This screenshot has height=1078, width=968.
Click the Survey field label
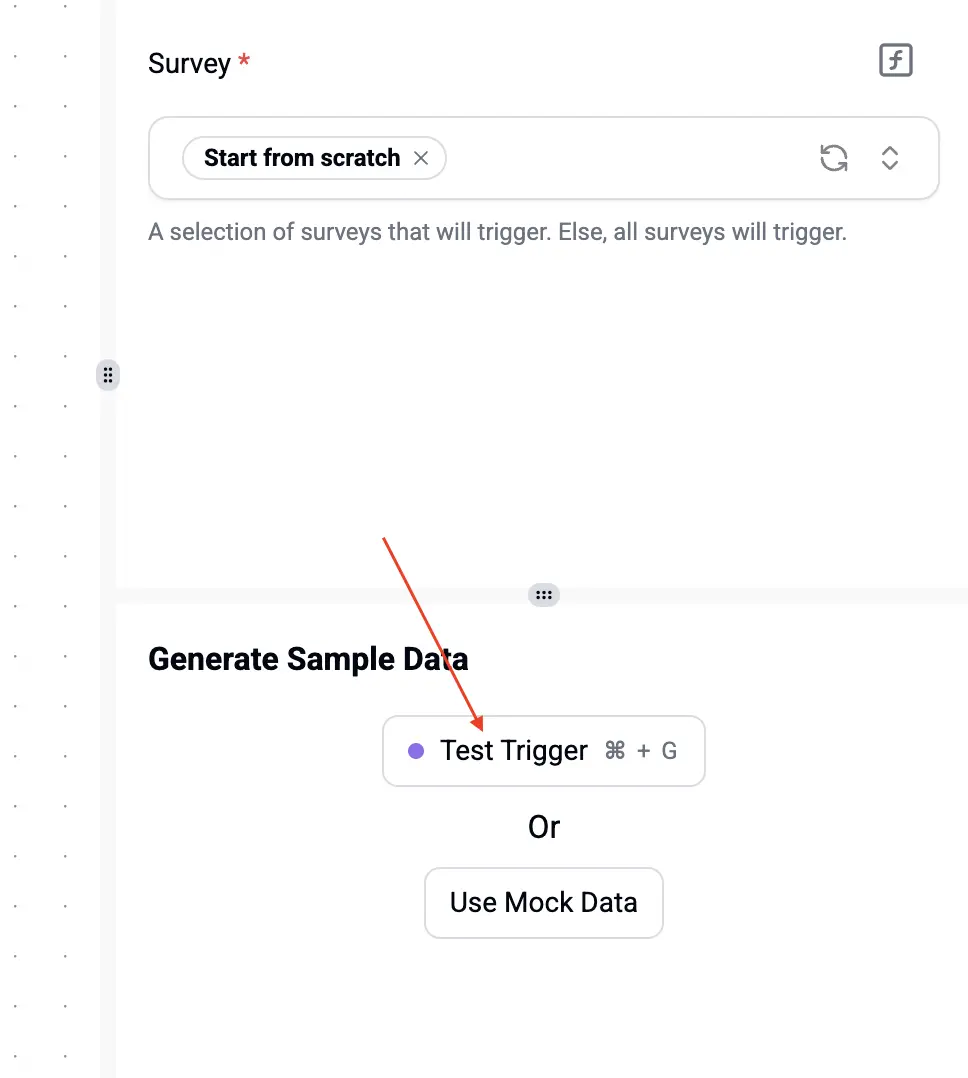189,64
